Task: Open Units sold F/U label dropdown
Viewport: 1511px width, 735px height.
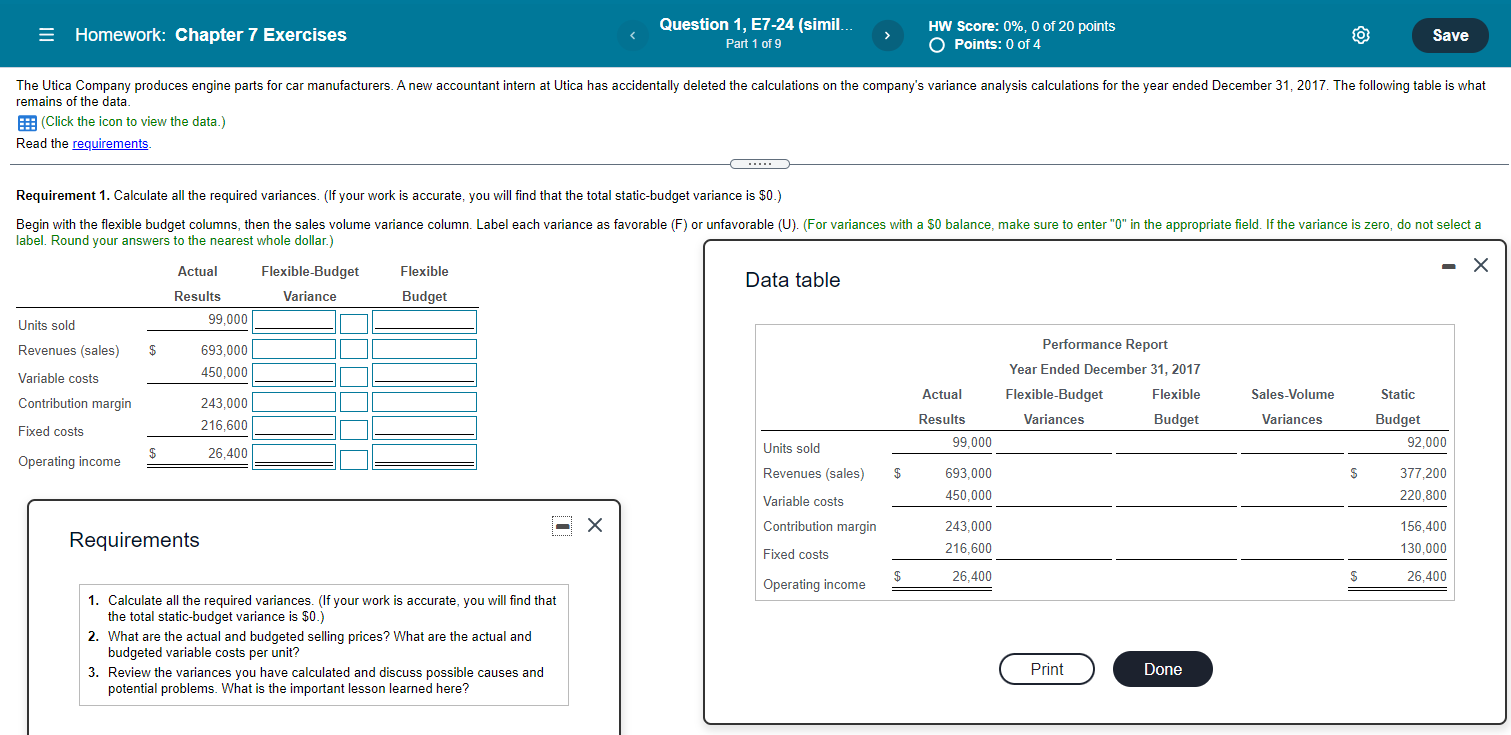Action: (354, 322)
